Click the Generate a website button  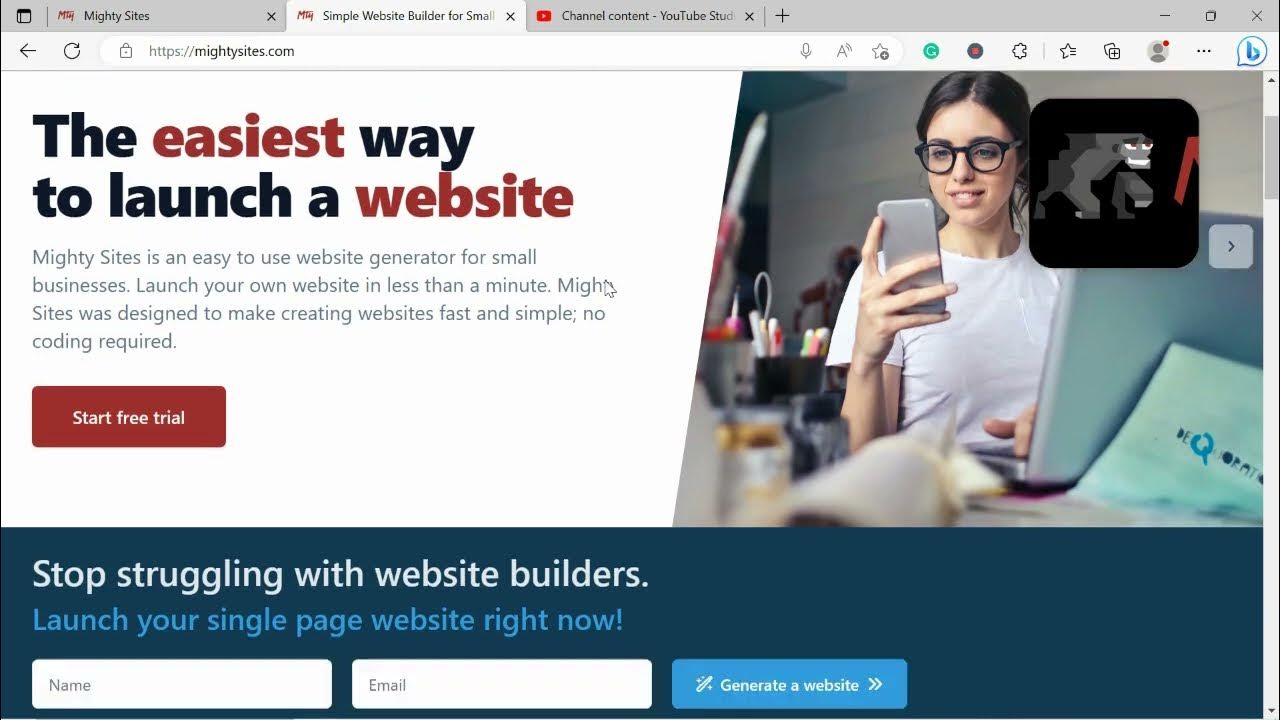[789, 684]
